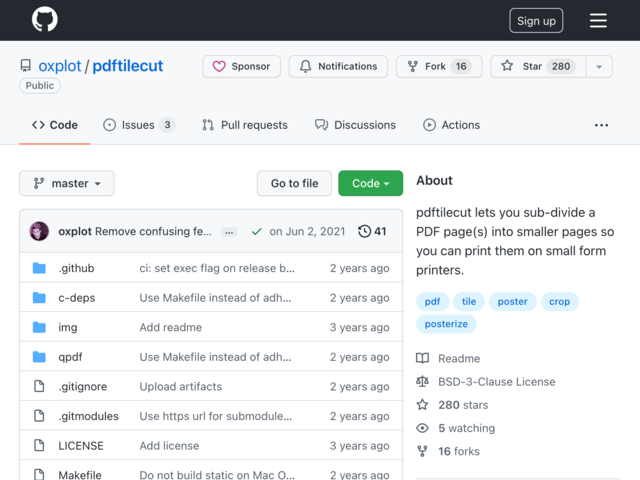
Task: Open the 'Add license' commit message
Action: (169, 446)
